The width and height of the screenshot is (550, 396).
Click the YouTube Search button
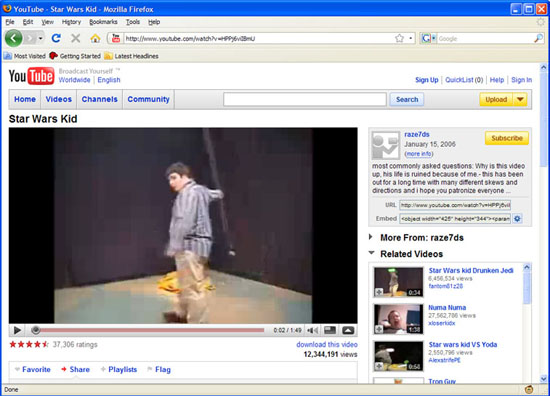(407, 99)
